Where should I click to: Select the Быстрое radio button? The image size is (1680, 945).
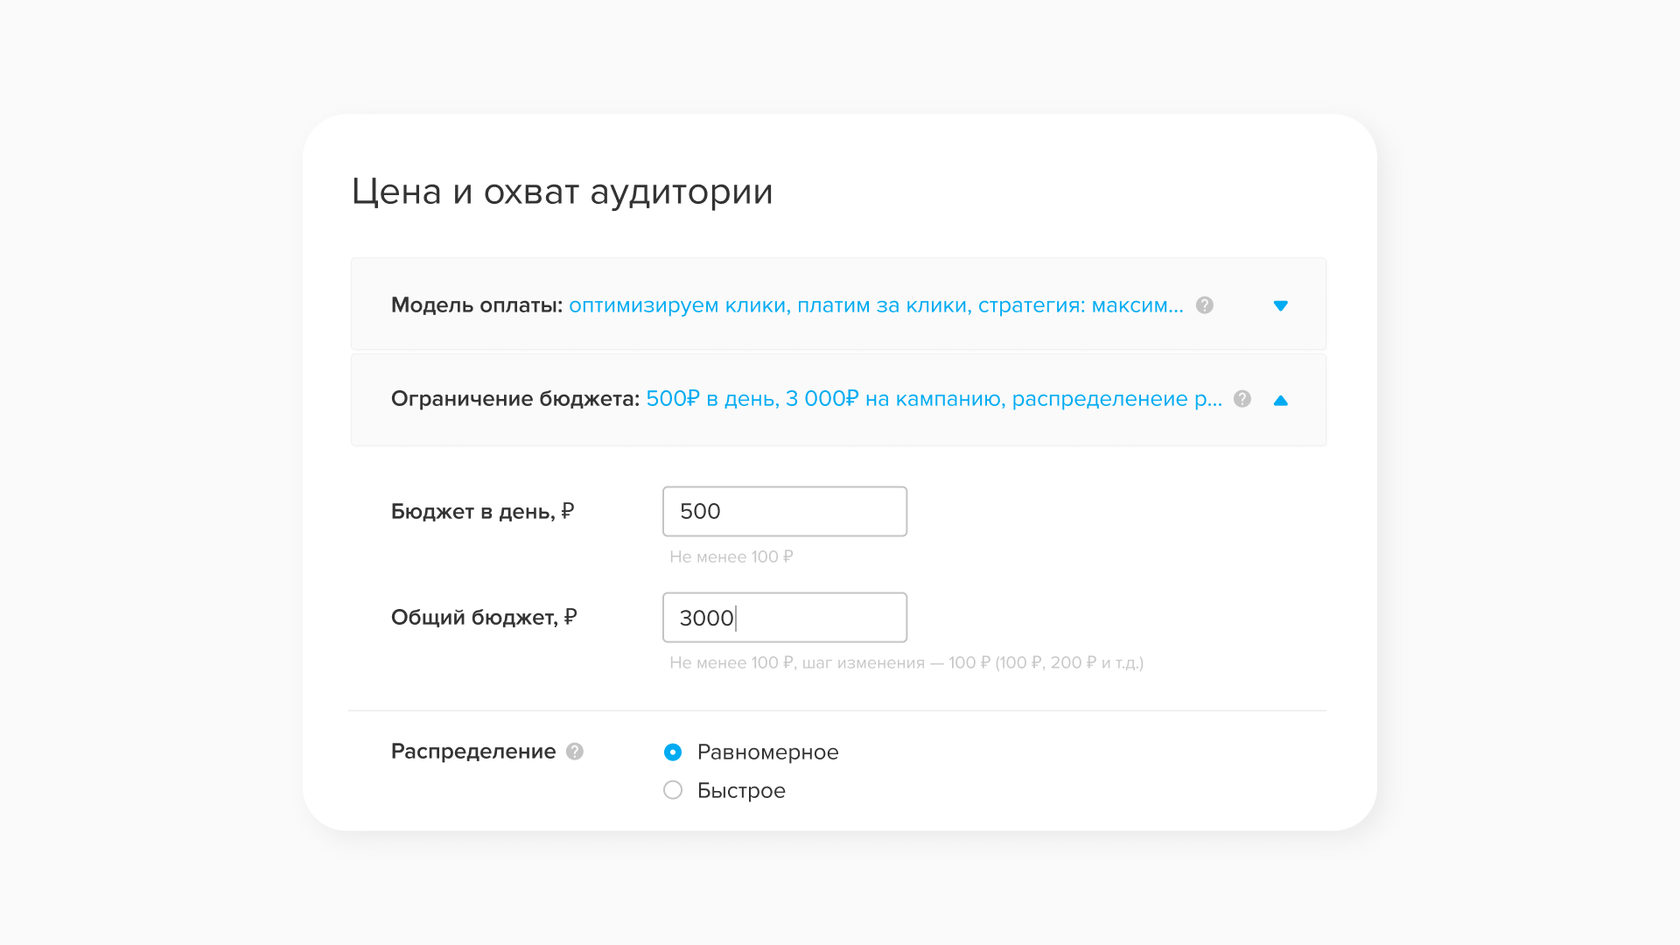tap(673, 790)
